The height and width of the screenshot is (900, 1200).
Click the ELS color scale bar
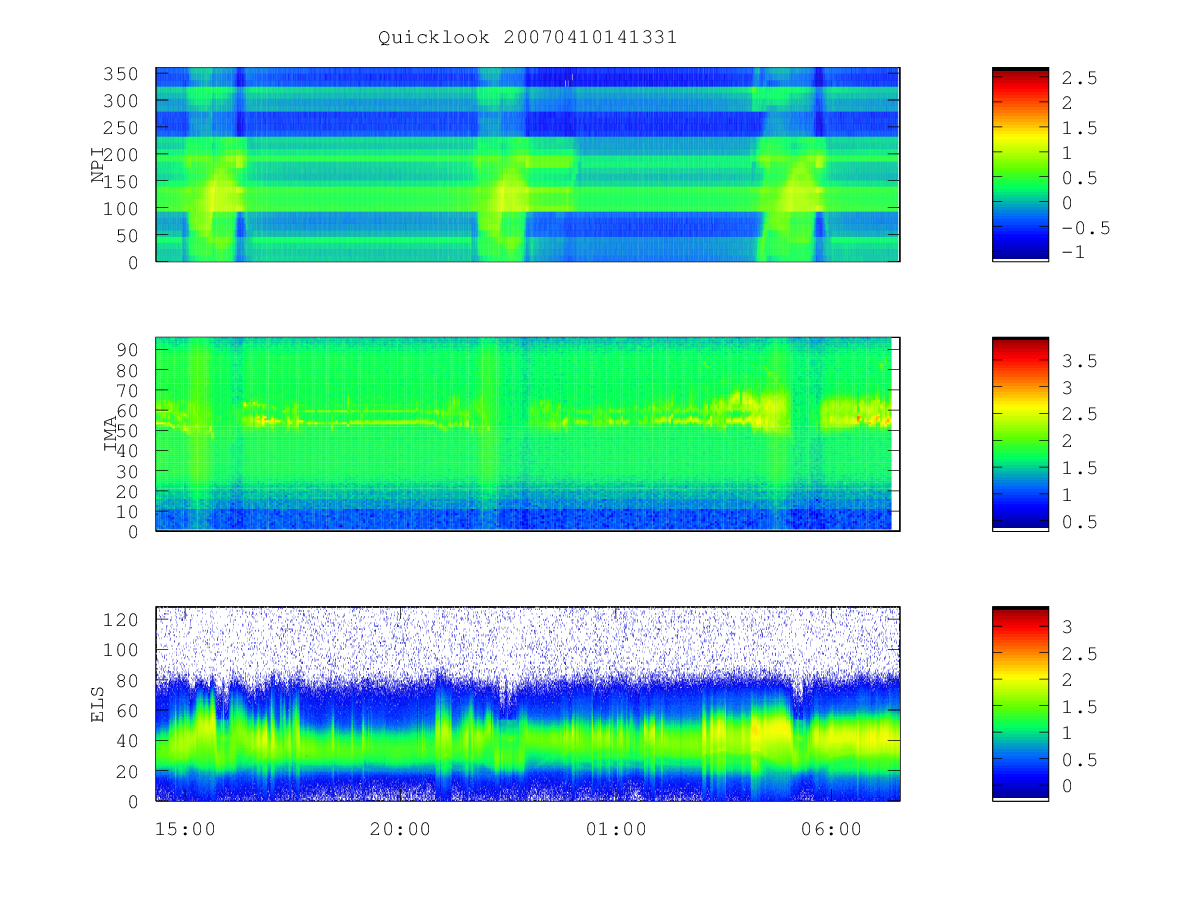click(1020, 704)
